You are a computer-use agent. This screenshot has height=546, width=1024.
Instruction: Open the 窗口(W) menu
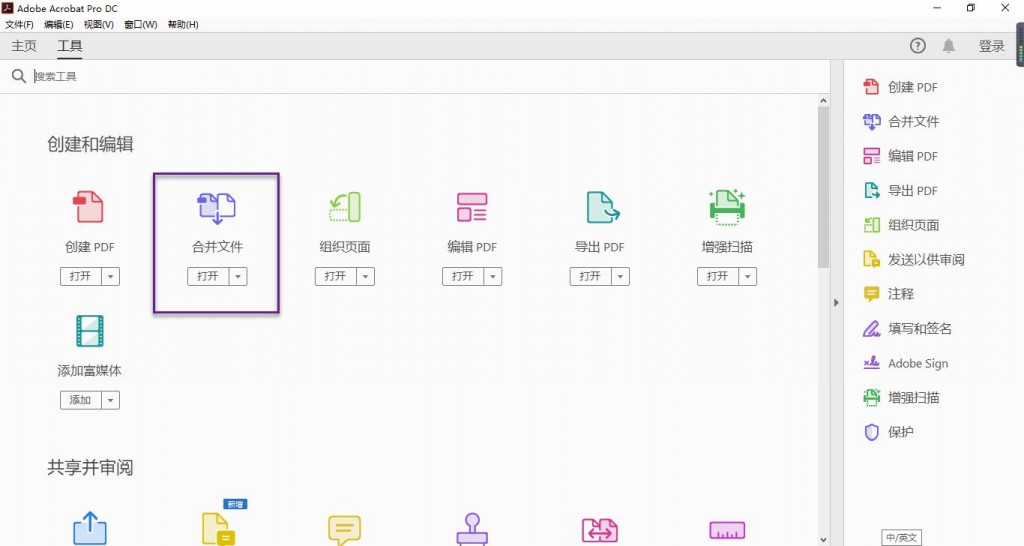point(140,24)
